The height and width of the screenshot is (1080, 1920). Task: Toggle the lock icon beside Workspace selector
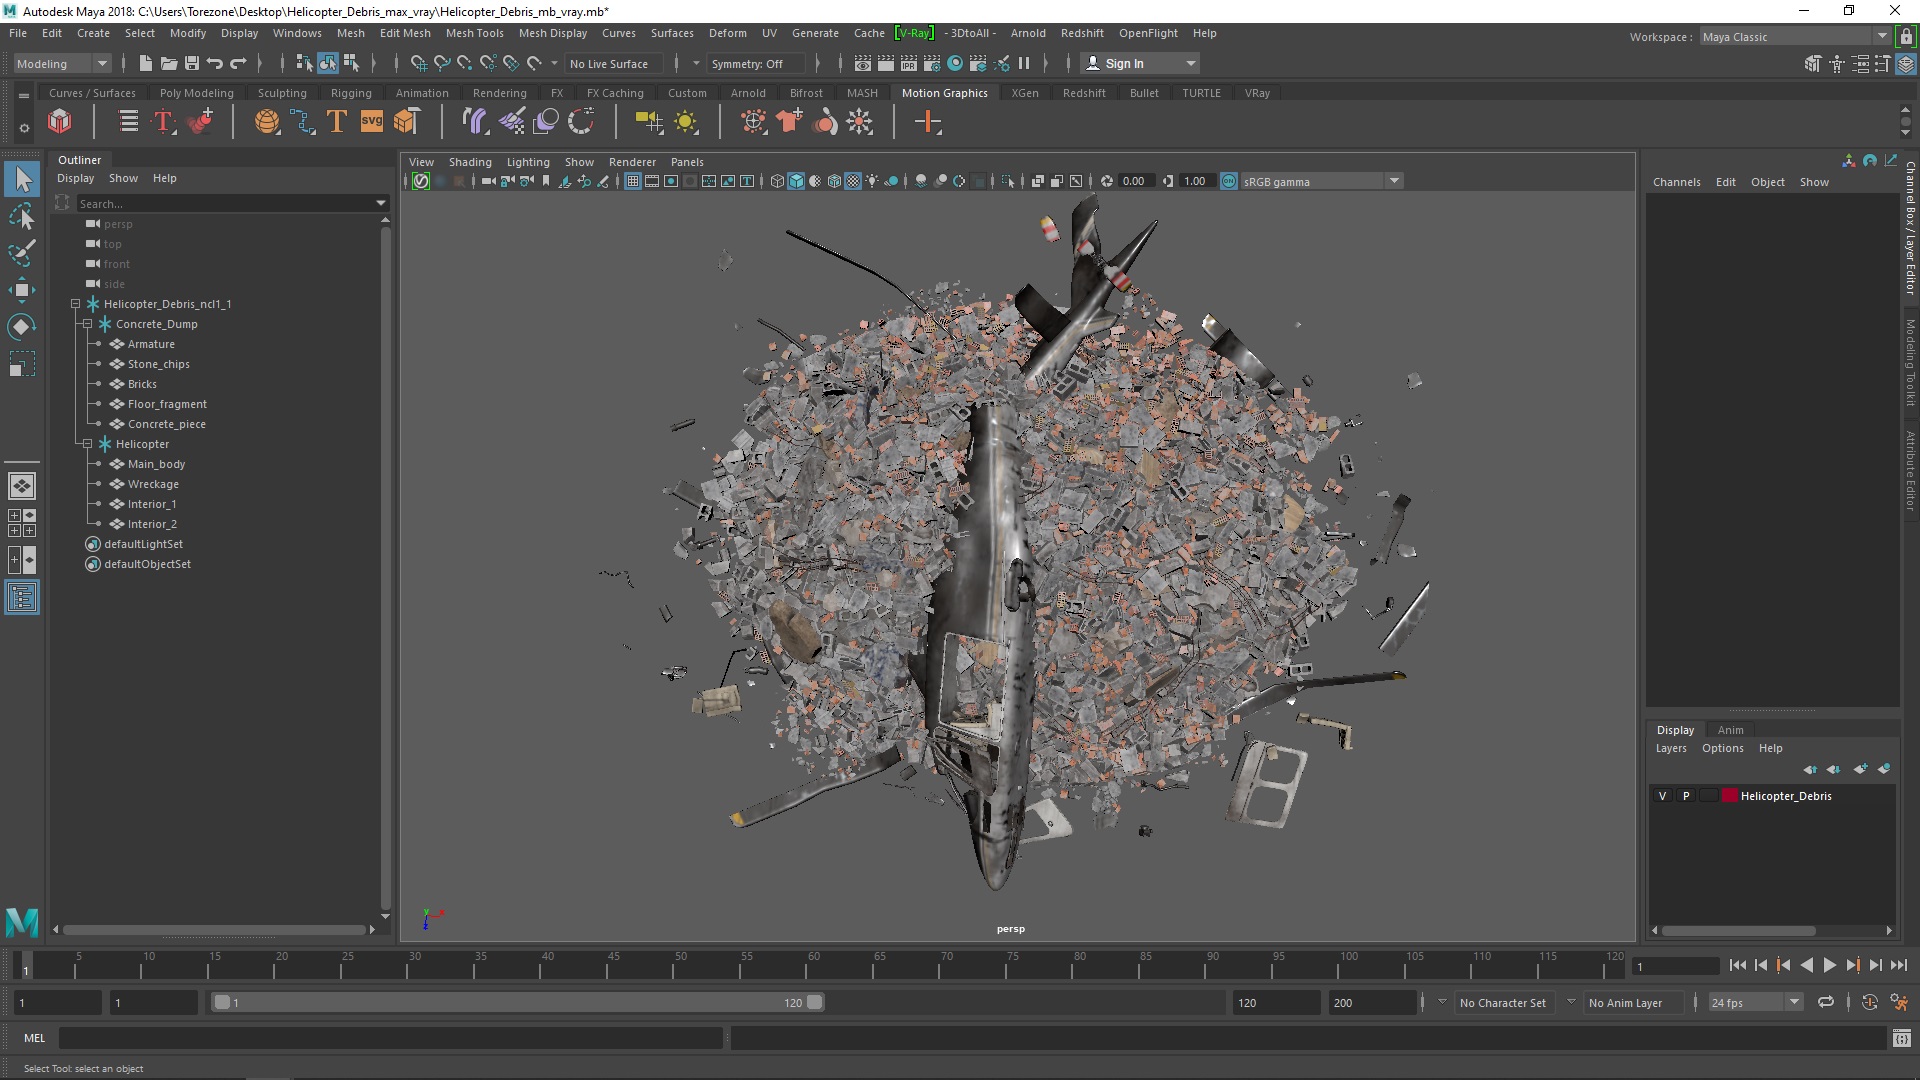point(1906,36)
